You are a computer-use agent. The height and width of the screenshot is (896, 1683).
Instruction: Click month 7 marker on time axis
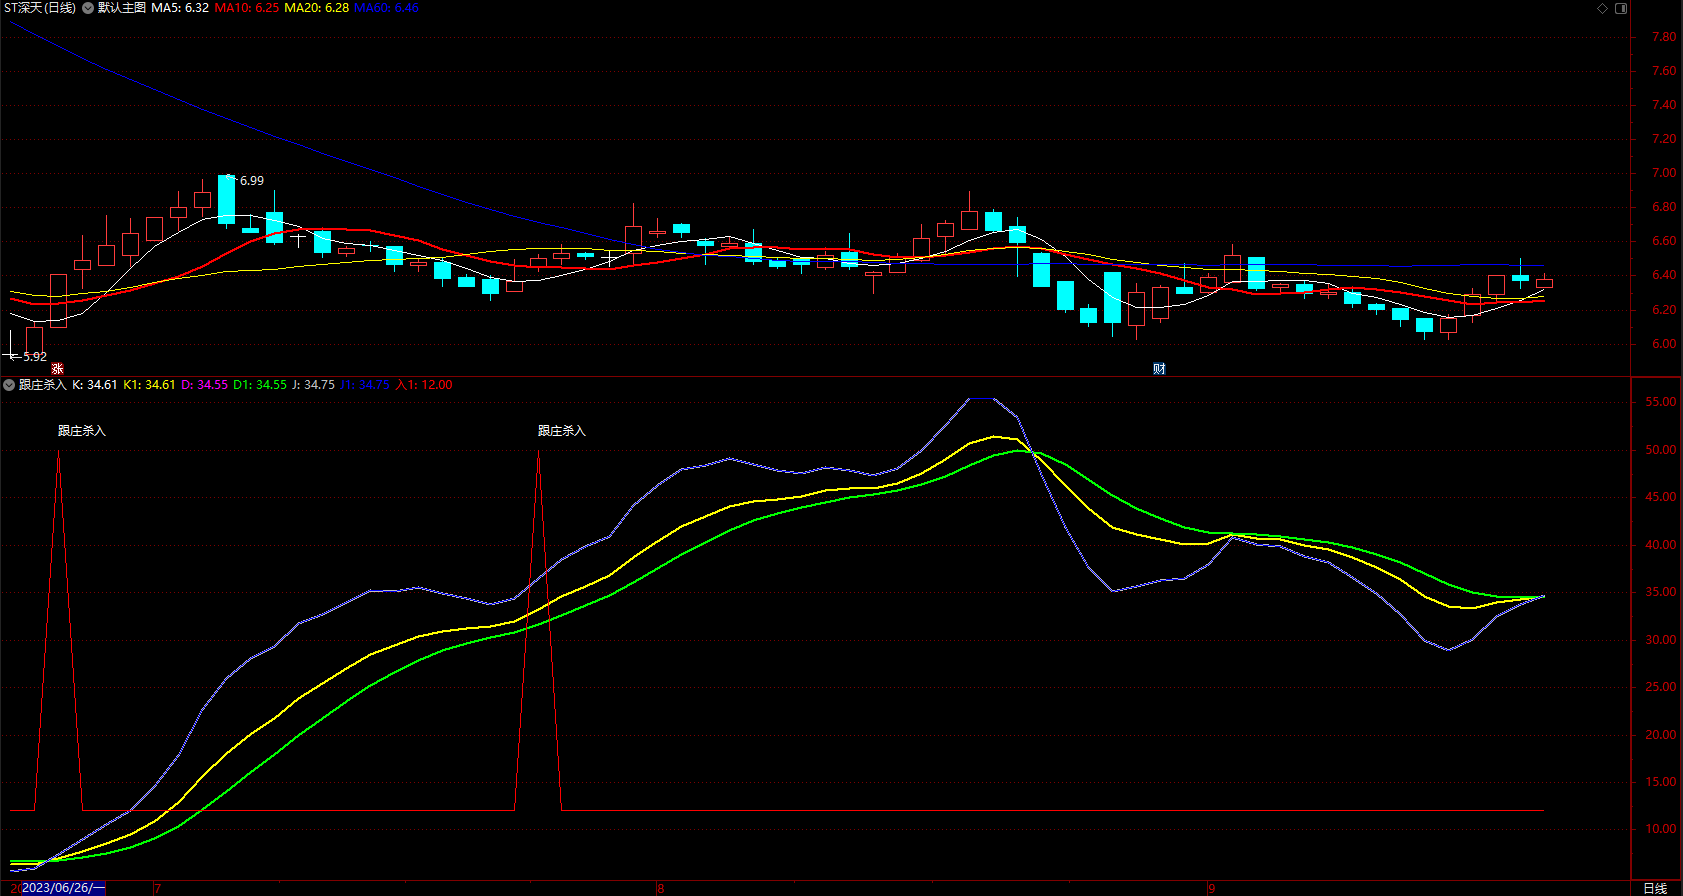pos(157,888)
